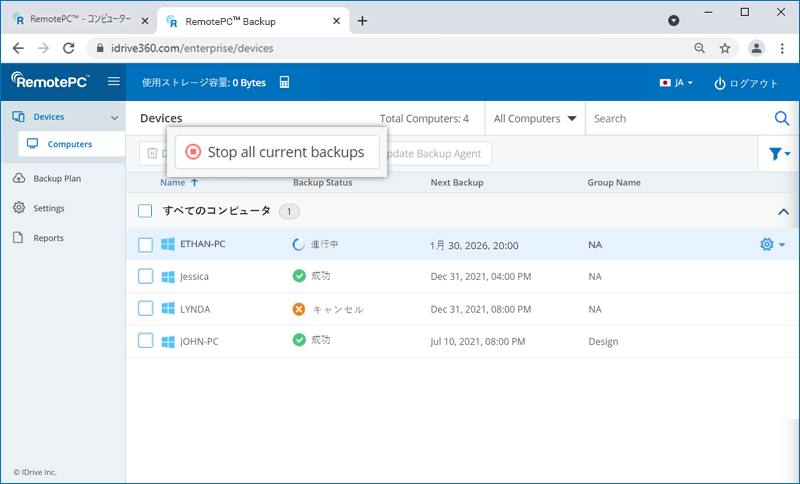Viewport: 800px width, 484px height.
Task: Open the JA language dropdown
Action: pos(676,83)
